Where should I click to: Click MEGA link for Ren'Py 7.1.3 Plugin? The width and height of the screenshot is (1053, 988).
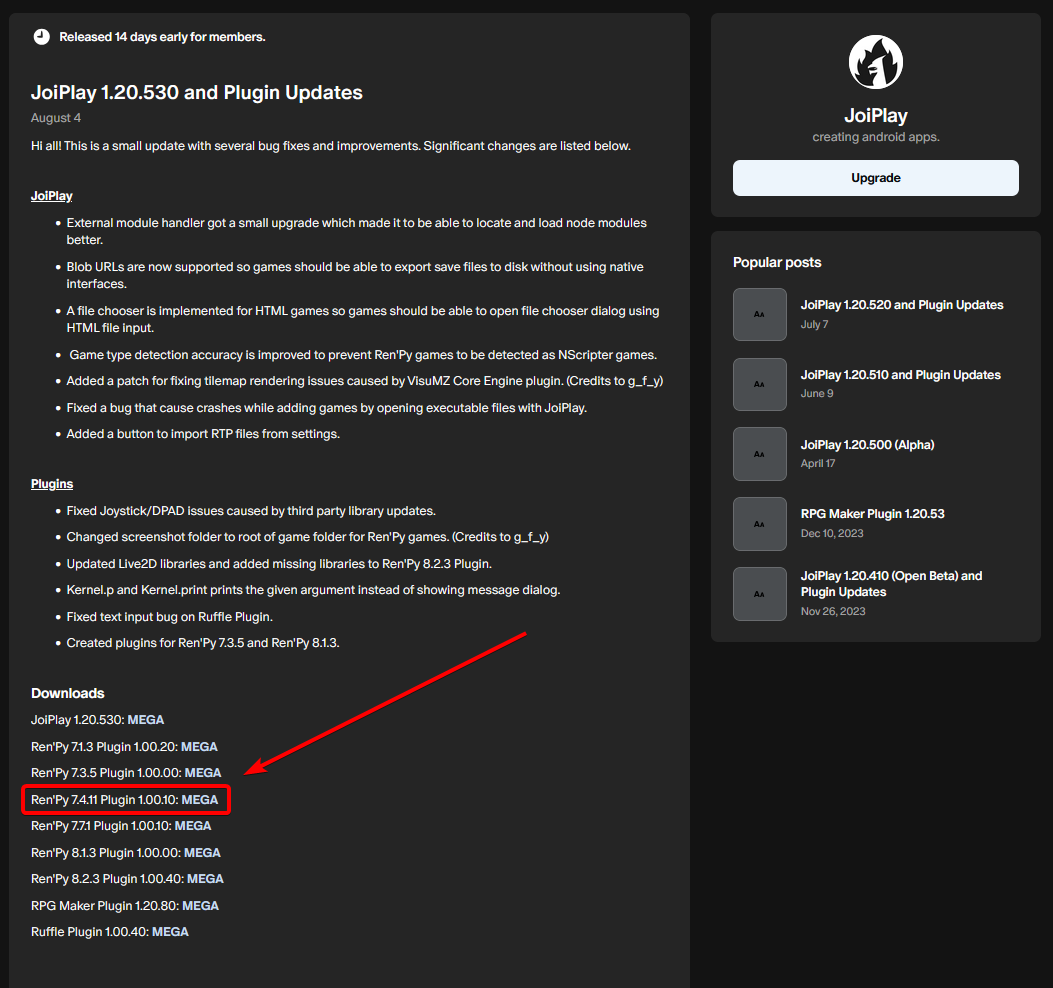coord(199,747)
